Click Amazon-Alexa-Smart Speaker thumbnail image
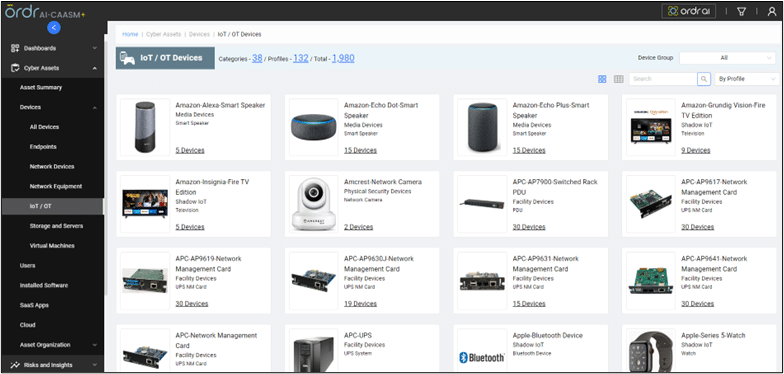784x374 pixels. point(145,127)
